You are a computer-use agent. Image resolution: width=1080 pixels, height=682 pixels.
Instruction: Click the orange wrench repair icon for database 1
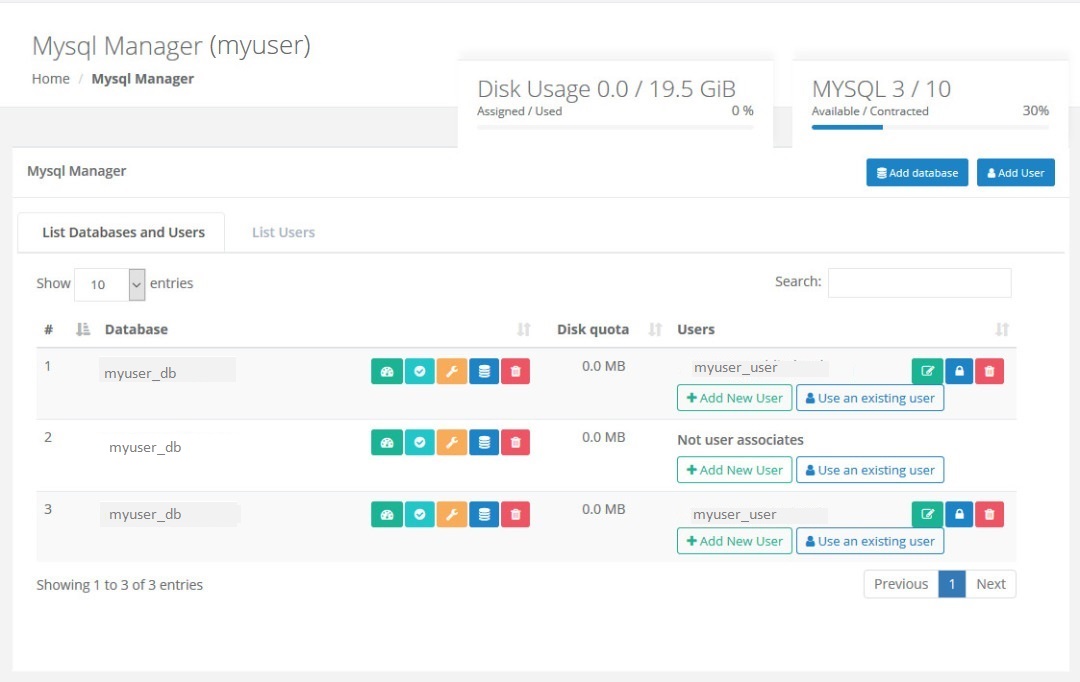[x=452, y=372]
